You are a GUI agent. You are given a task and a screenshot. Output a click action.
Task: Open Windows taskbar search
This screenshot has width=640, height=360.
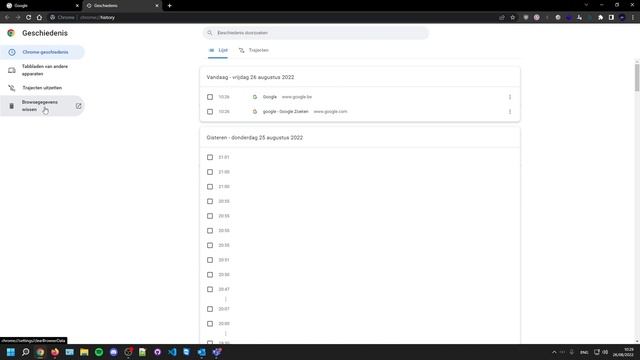coord(26,352)
